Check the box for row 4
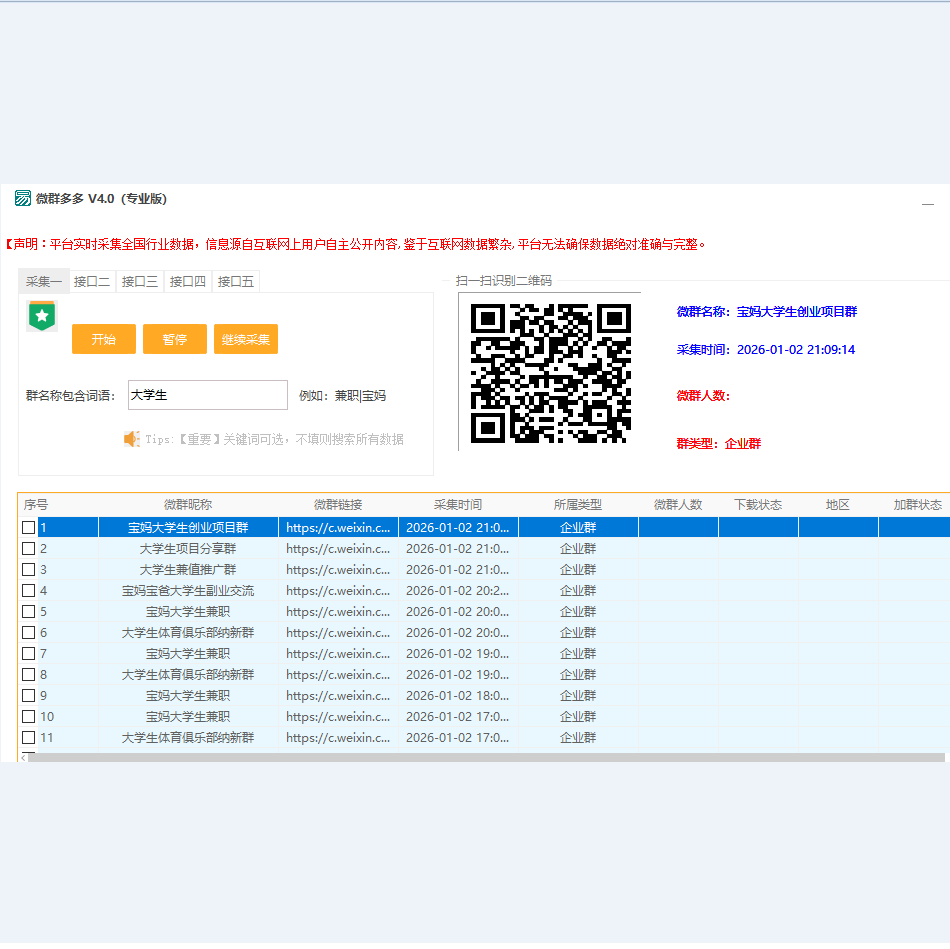 tap(28, 591)
